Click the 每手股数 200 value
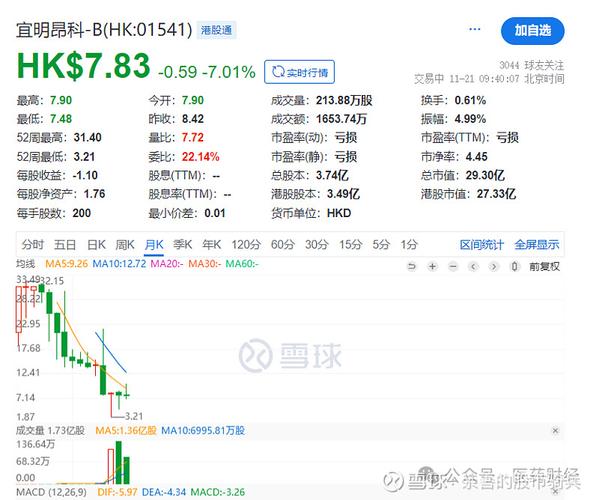Screen dimensions: 599x500 pyautogui.click(x=82, y=213)
